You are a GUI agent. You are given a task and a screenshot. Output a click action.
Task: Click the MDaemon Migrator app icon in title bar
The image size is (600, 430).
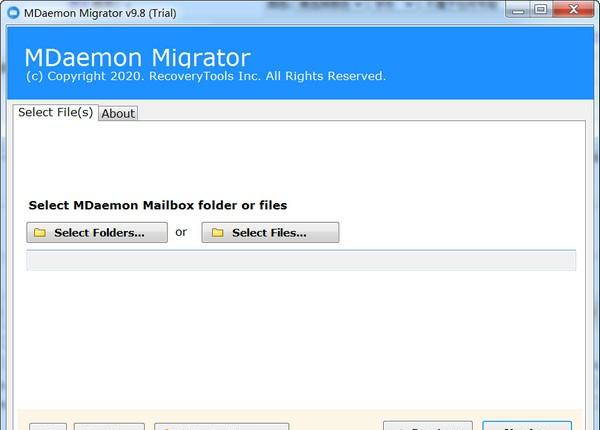click(13, 13)
